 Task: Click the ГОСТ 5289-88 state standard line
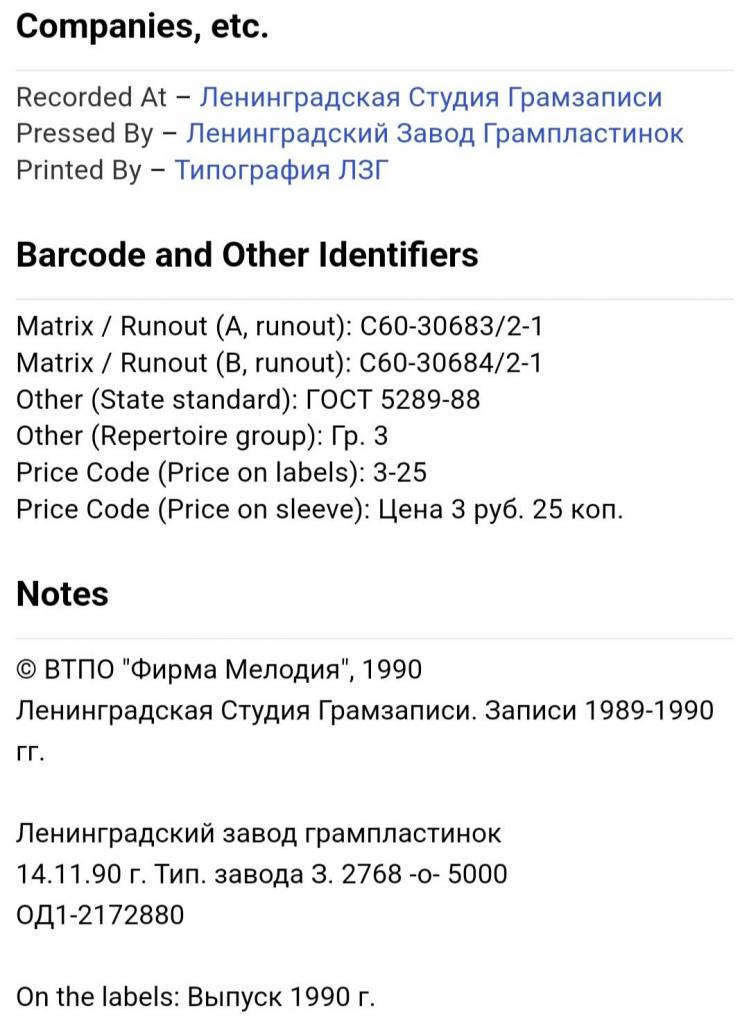point(247,399)
